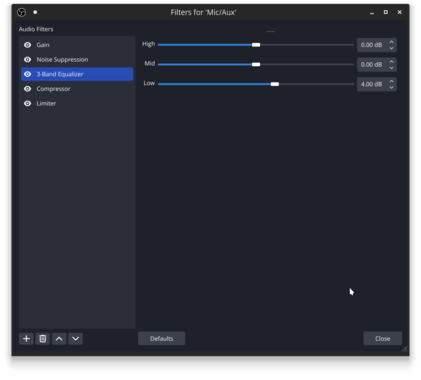The image size is (421, 380).
Task: Increase High dB with up arrow
Action: click(392, 42)
